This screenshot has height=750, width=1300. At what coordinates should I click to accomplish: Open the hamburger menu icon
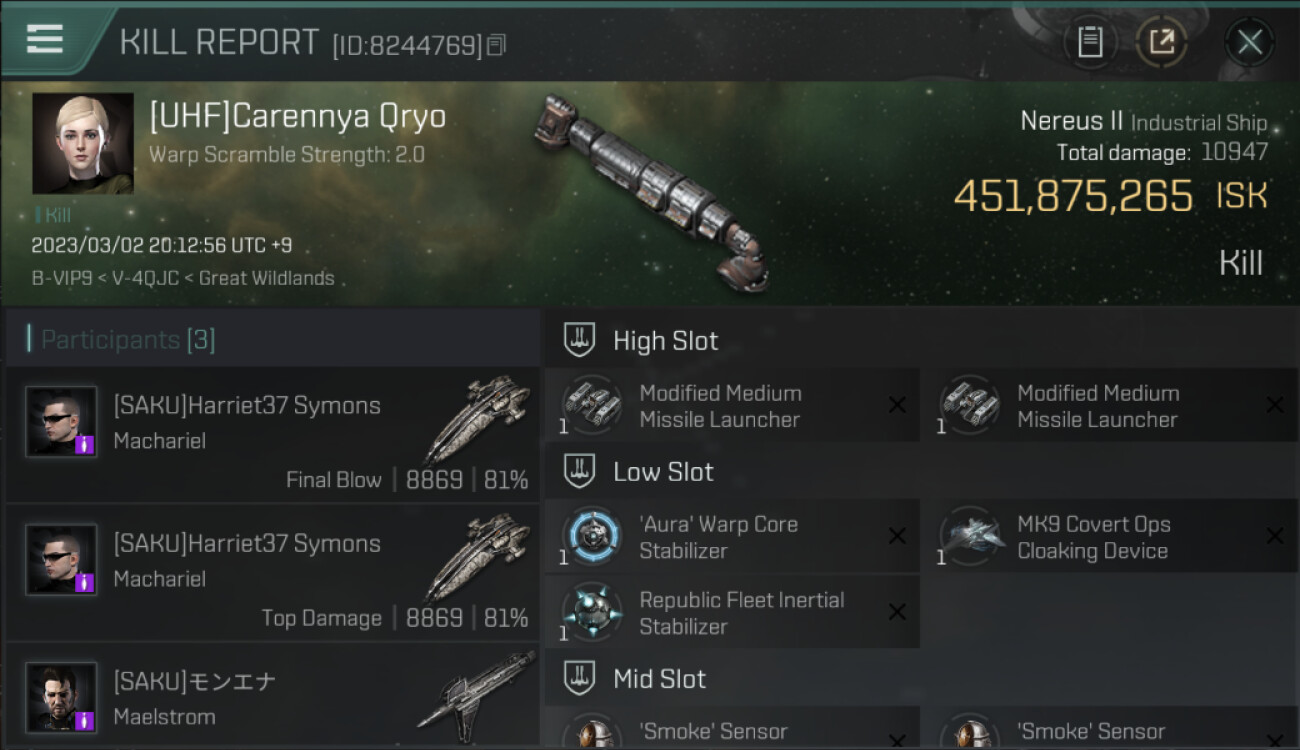(x=45, y=39)
